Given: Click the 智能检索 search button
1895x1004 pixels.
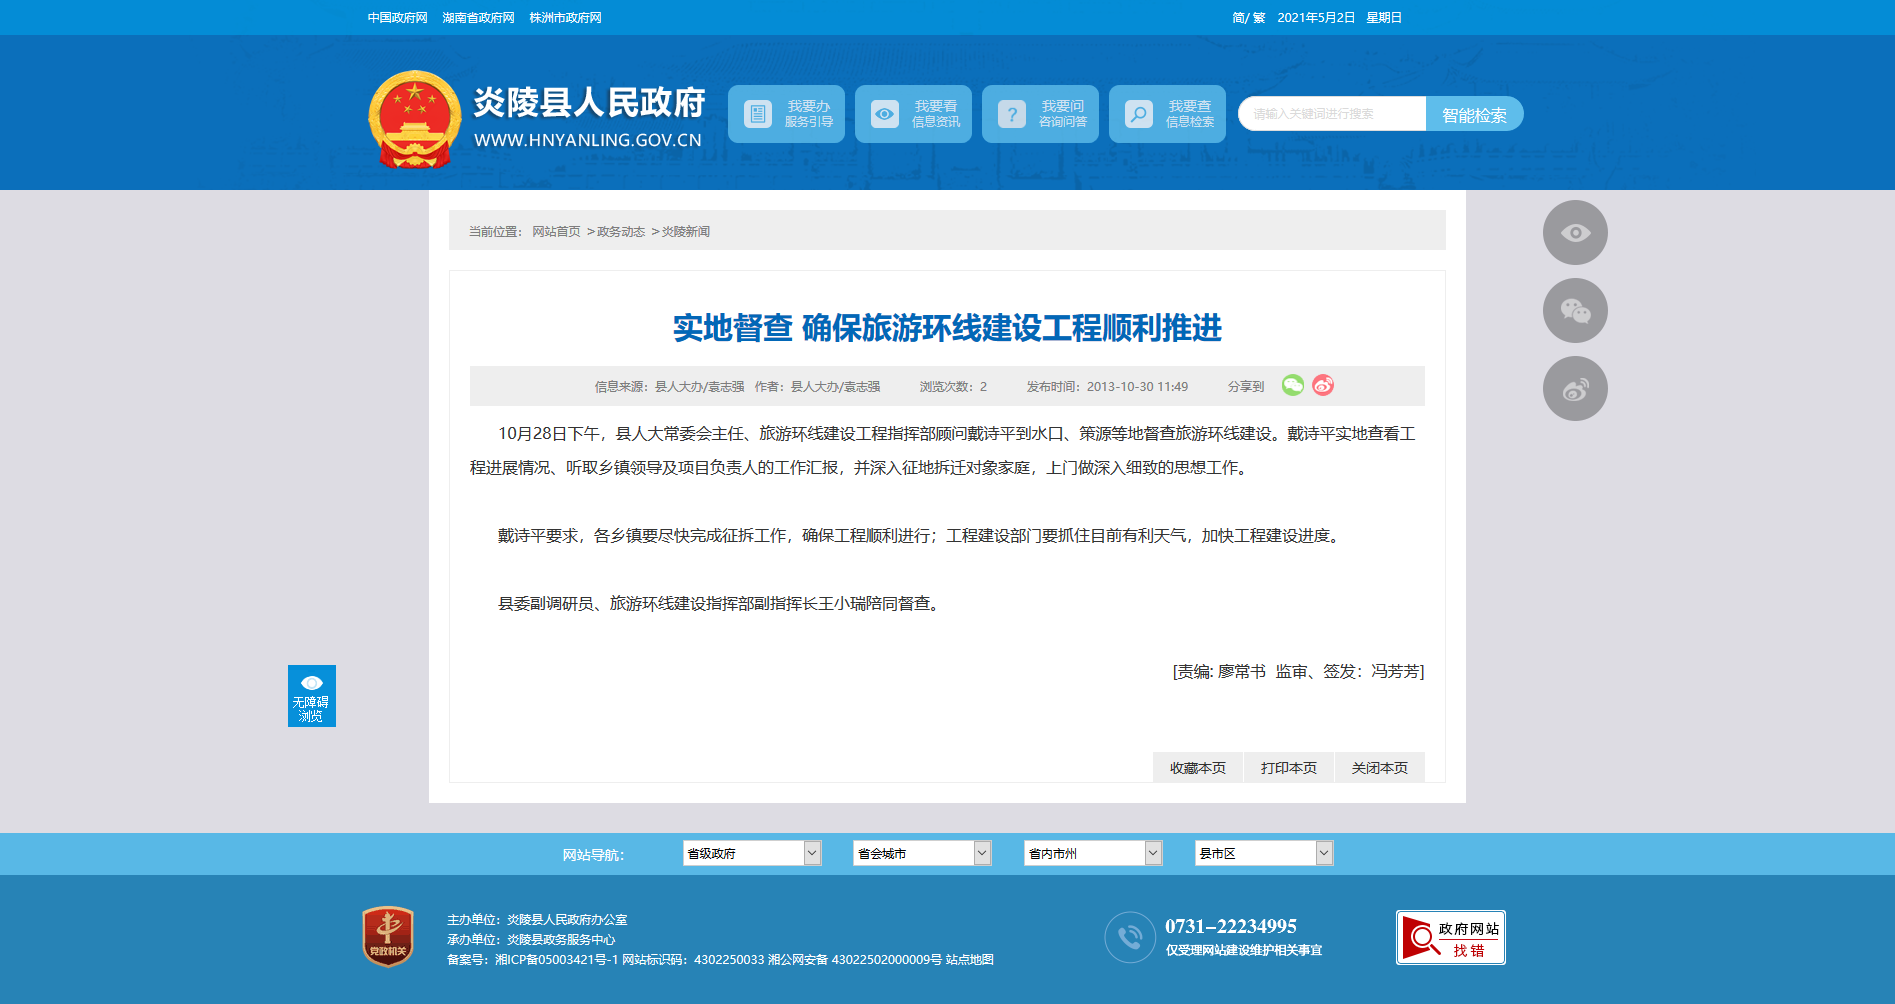Looking at the screenshot, I should (x=1474, y=114).
